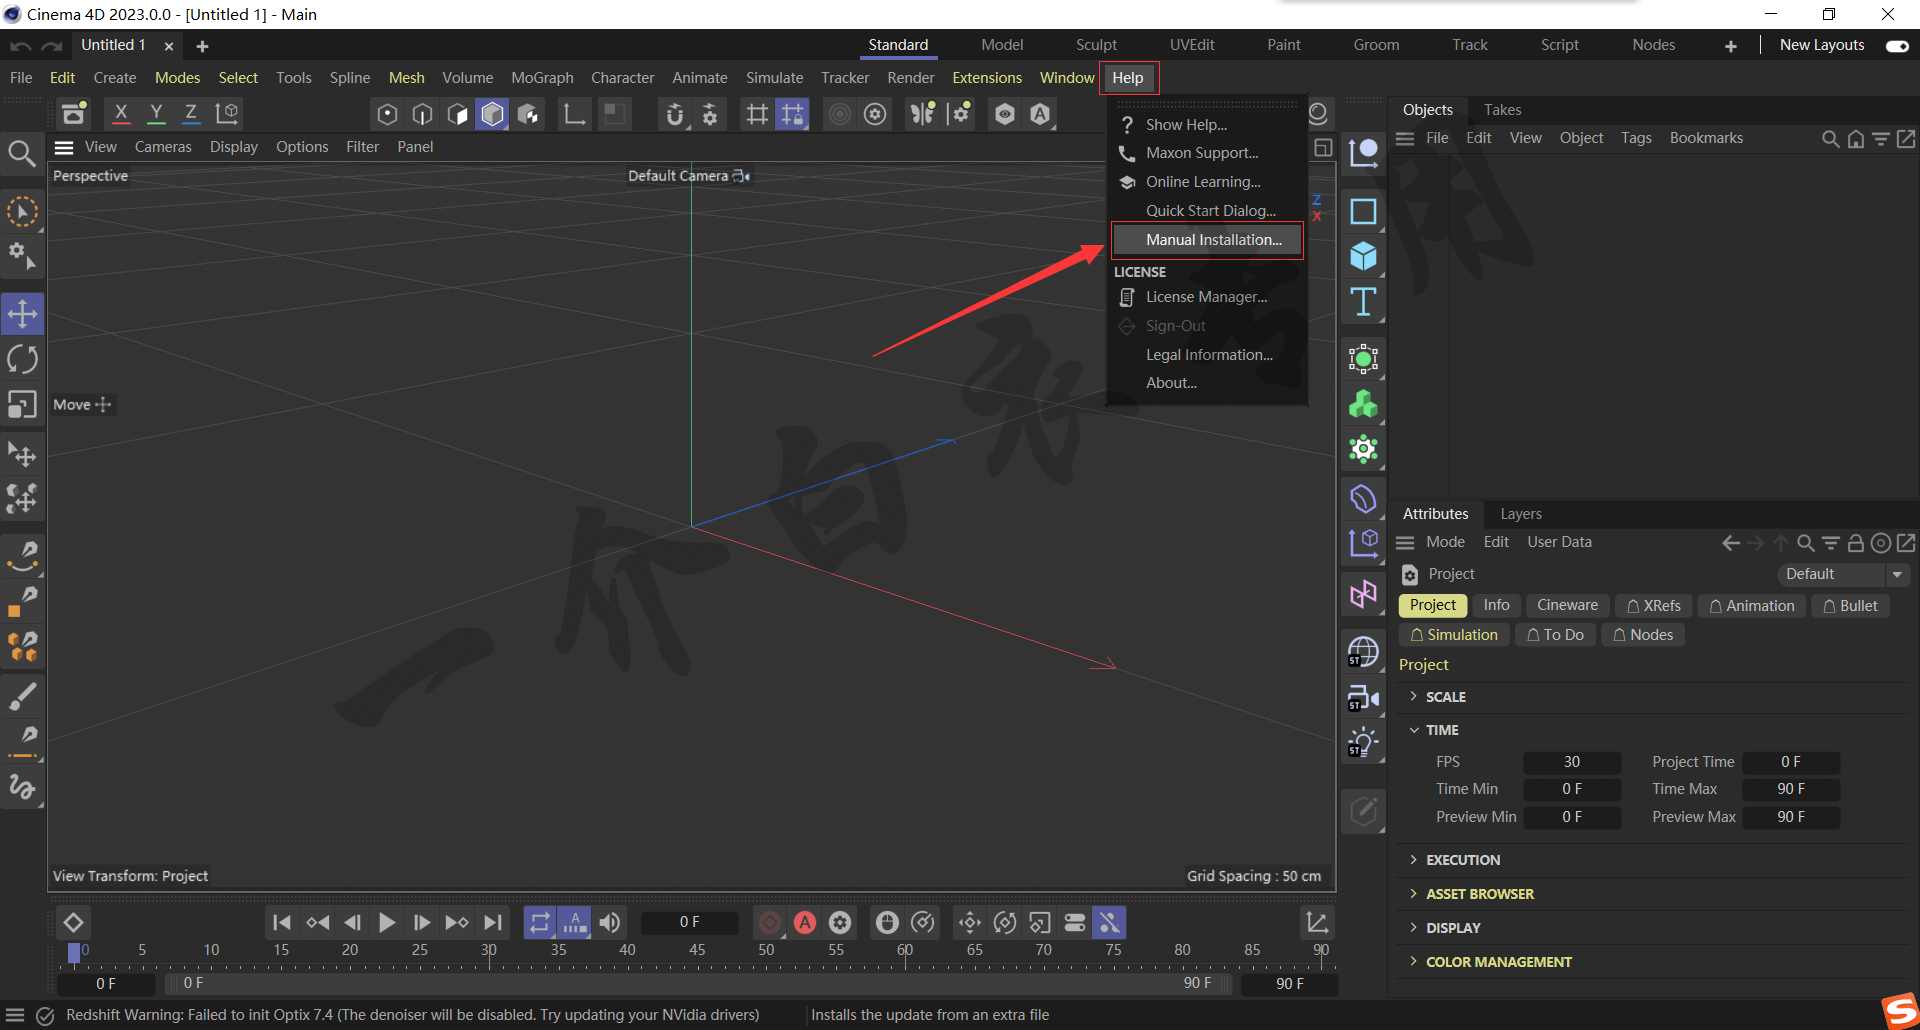The image size is (1920, 1030).
Task: Expand the ASSET BROWSER section
Action: [x=1479, y=894]
